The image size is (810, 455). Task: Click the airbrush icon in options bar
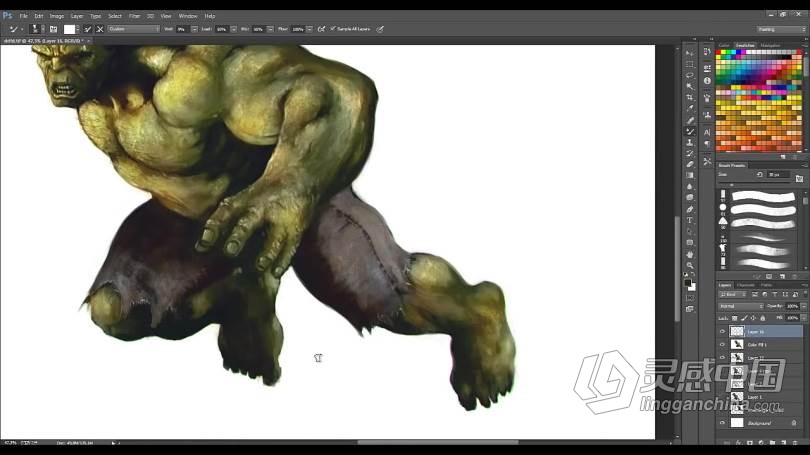321,29
